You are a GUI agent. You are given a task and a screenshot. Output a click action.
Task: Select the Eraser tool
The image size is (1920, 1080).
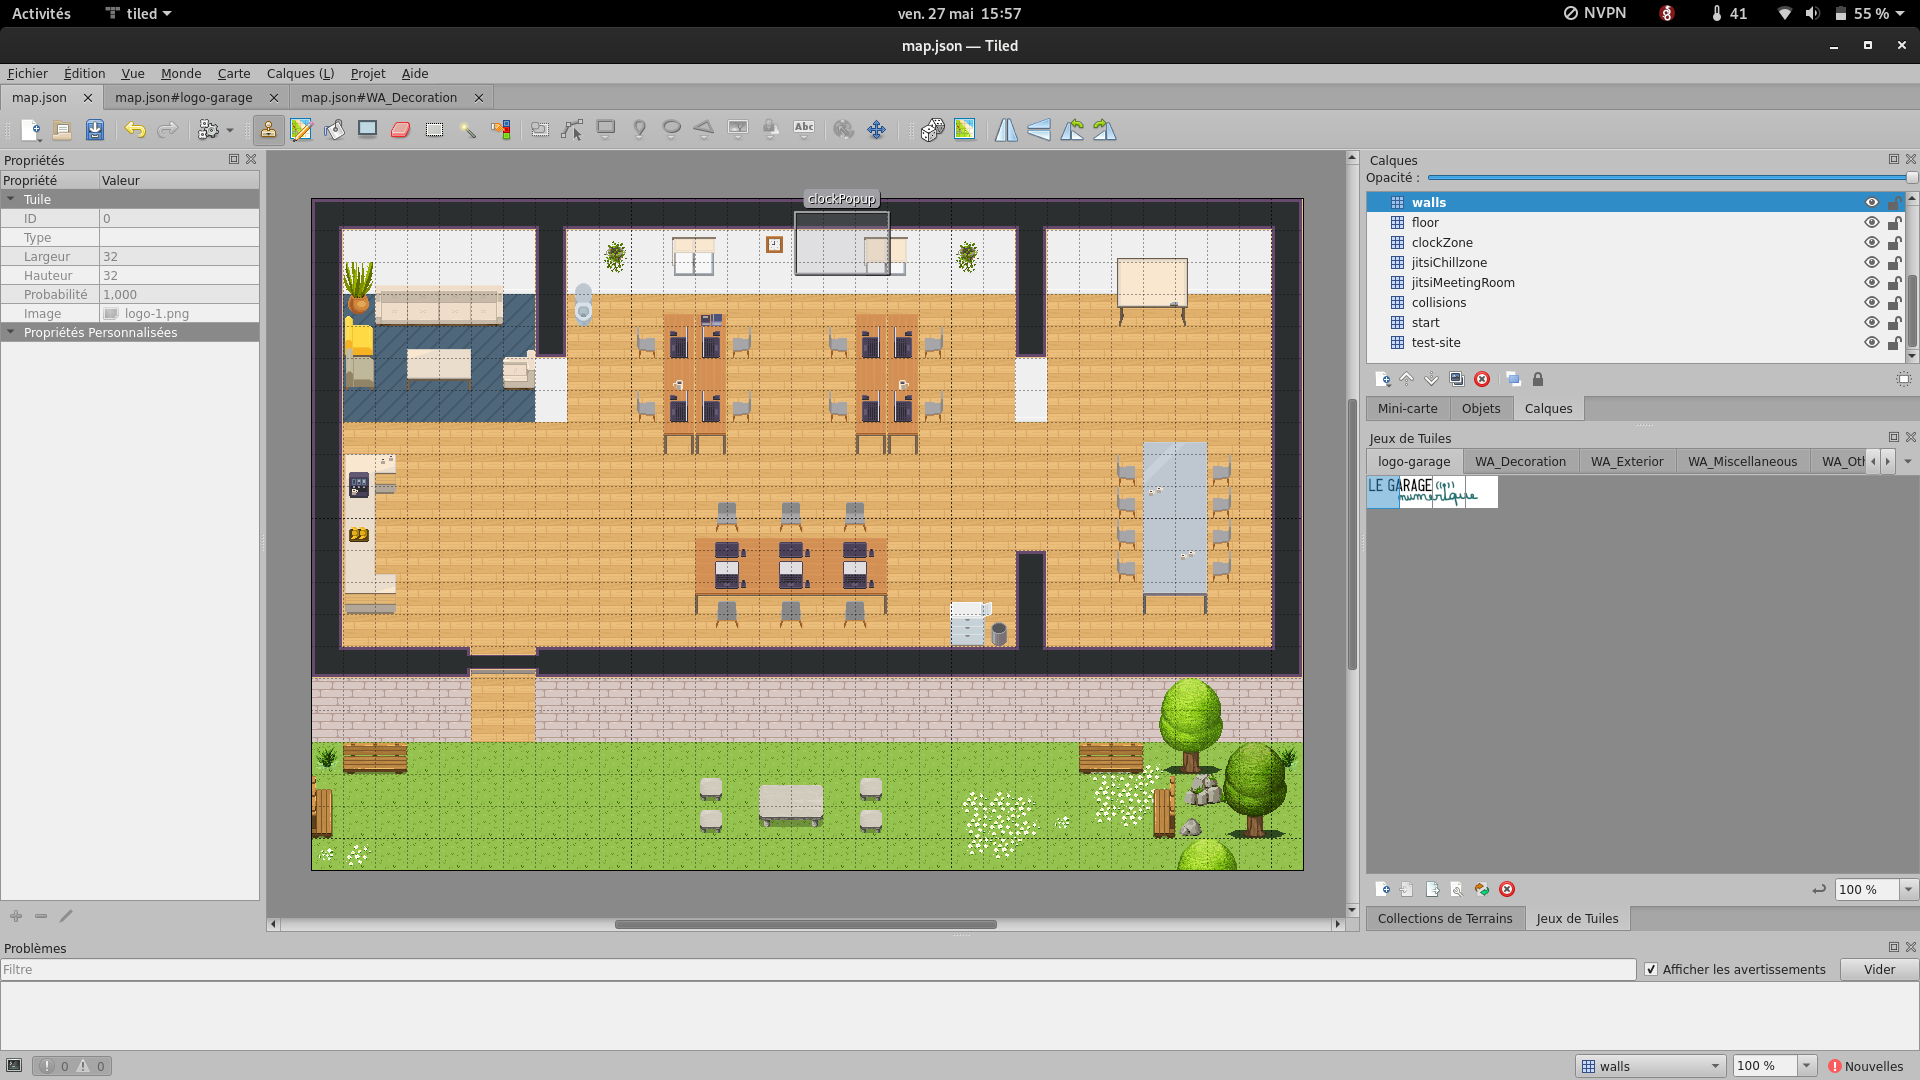[x=401, y=130]
